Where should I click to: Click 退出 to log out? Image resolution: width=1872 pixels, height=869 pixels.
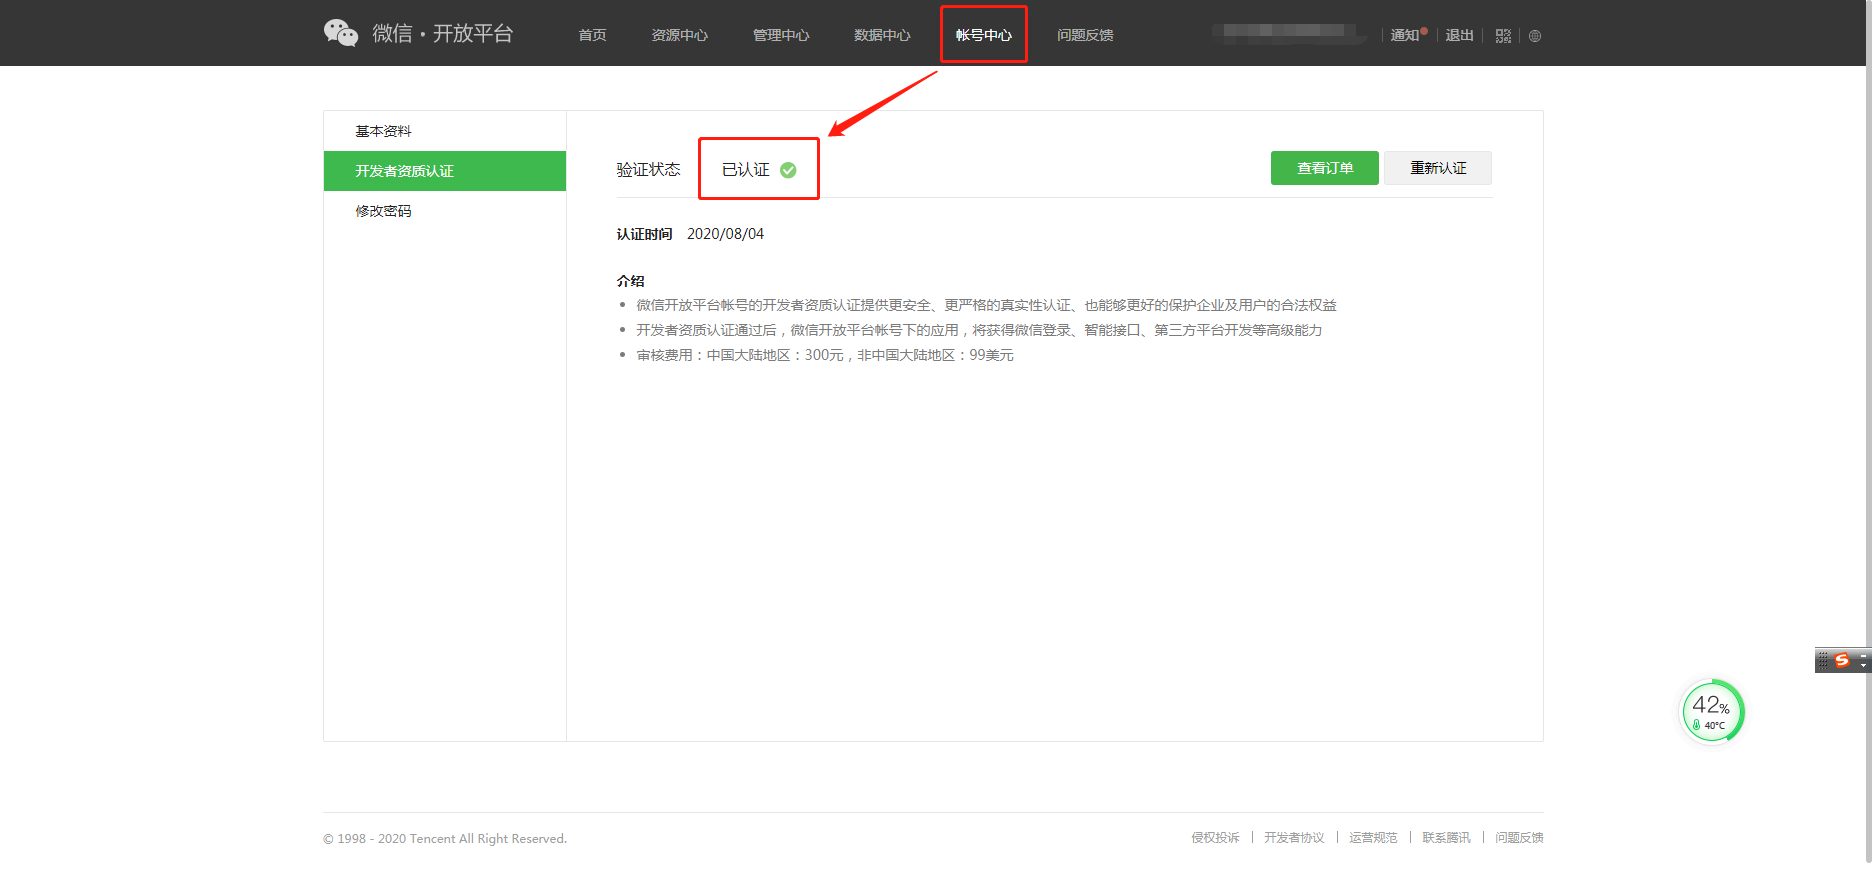pyautogui.click(x=1460, y=35)
